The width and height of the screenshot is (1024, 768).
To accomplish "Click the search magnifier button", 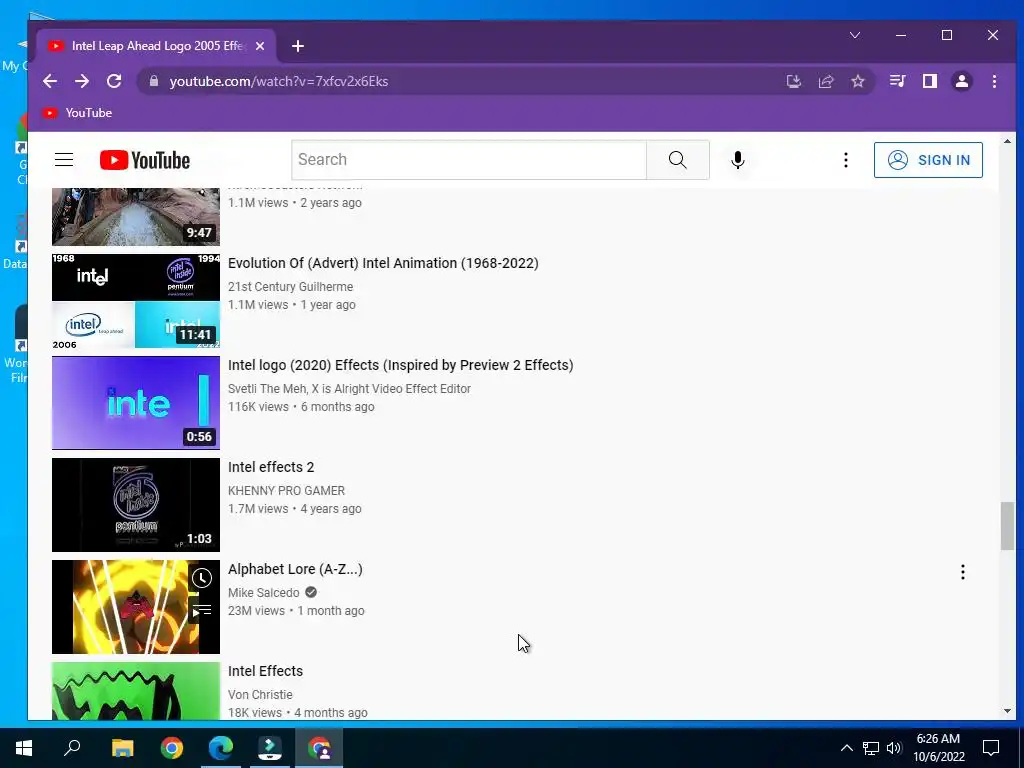I will click(x=677, y=160).
